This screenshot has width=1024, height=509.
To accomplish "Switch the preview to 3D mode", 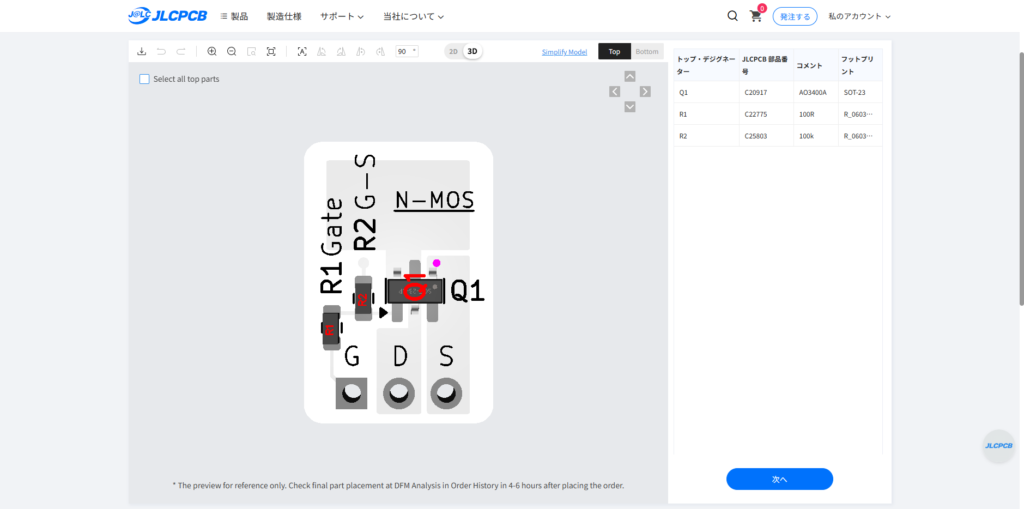I will click(x=473, y=51).
